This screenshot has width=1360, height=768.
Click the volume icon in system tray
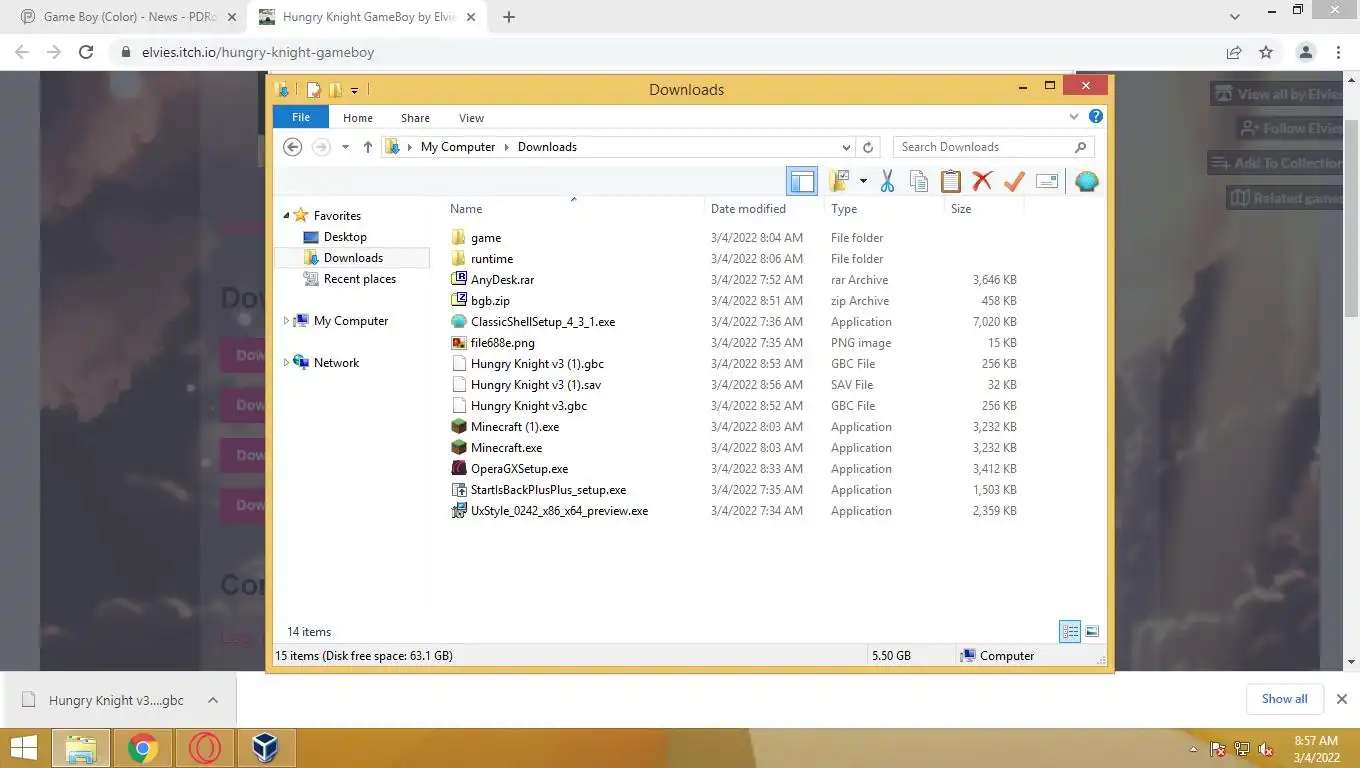1266,749
